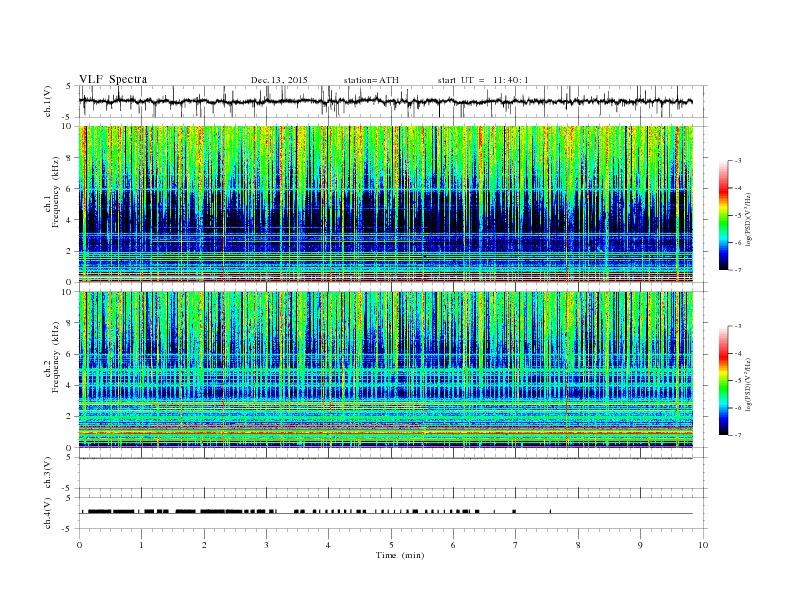Screen dimensions: 792x612
Task: Click the "-3" label on ch.1 color bar
Action: click(737, 161)
